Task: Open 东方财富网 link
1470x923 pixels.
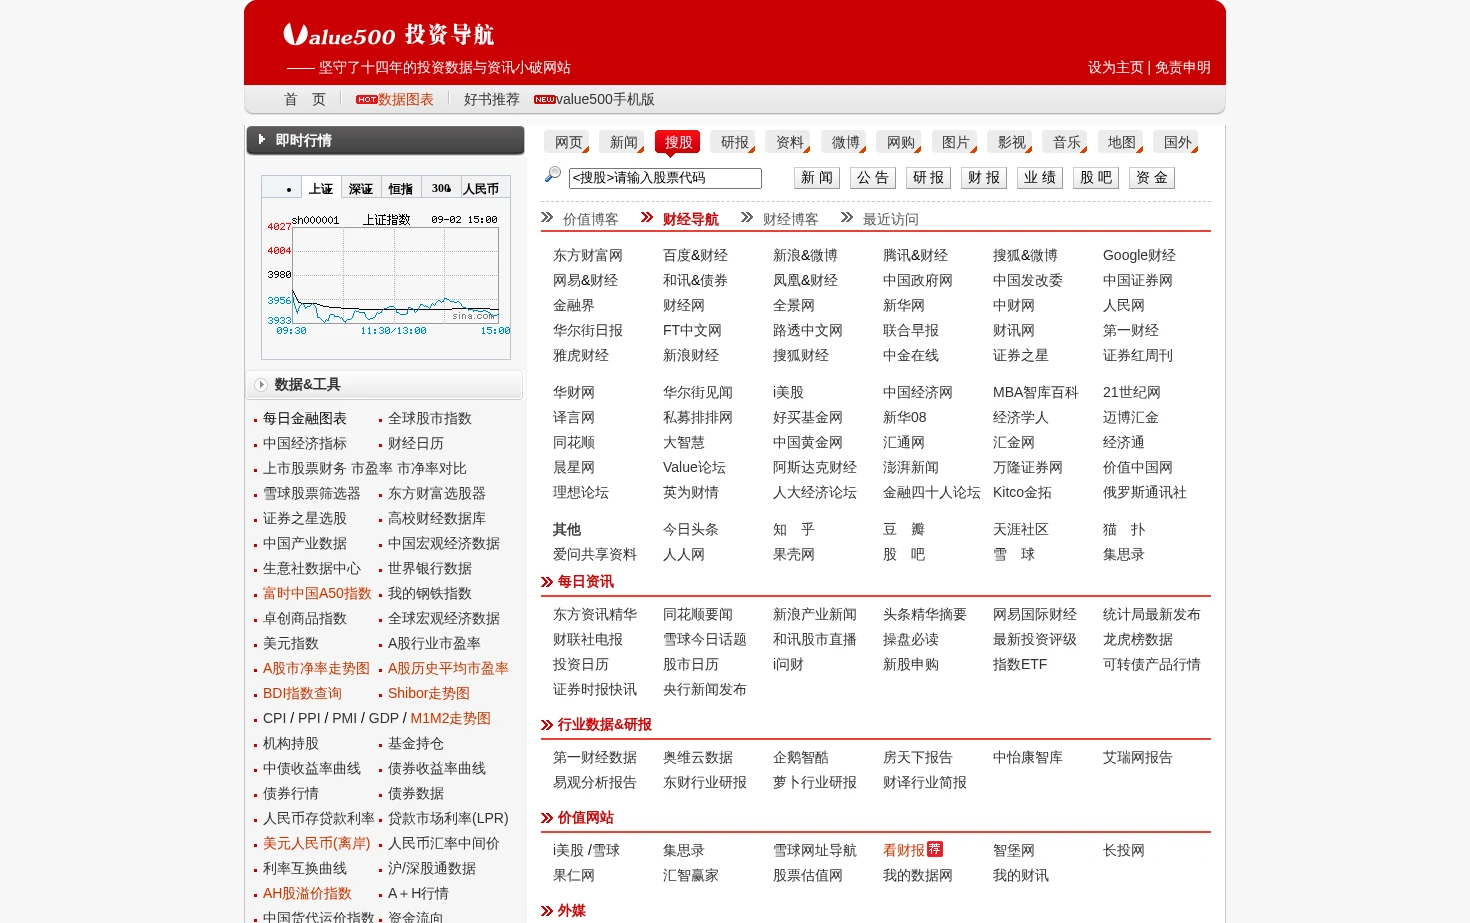Action: point(588,255)
